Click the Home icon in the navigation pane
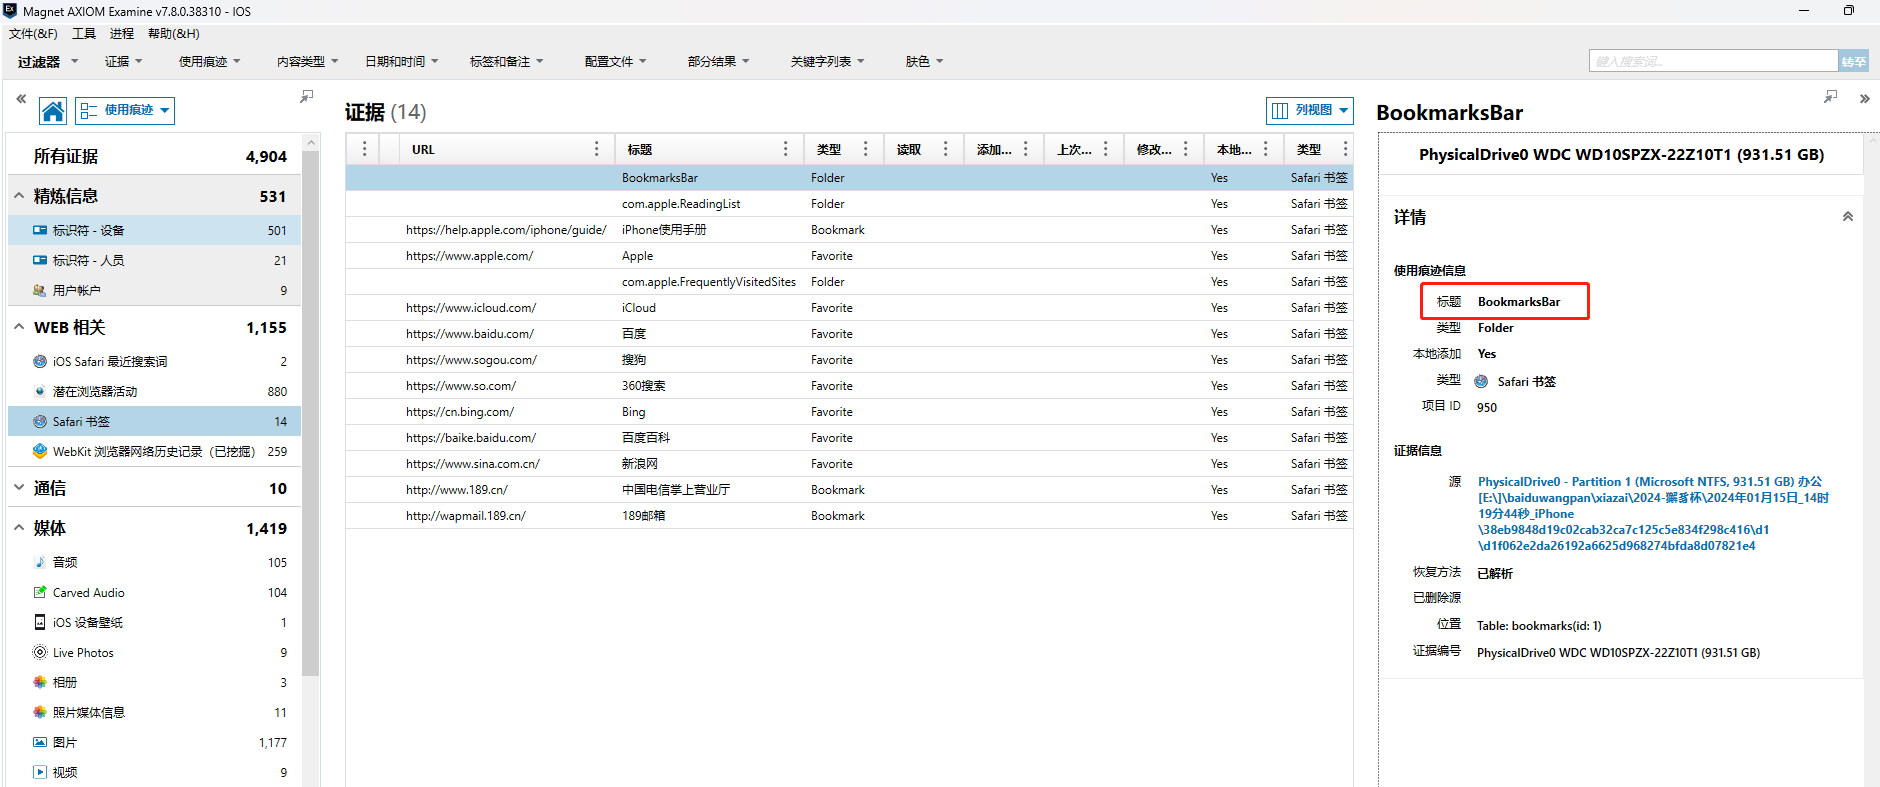This screenshot has height=787, width=1880. [53, 110]
